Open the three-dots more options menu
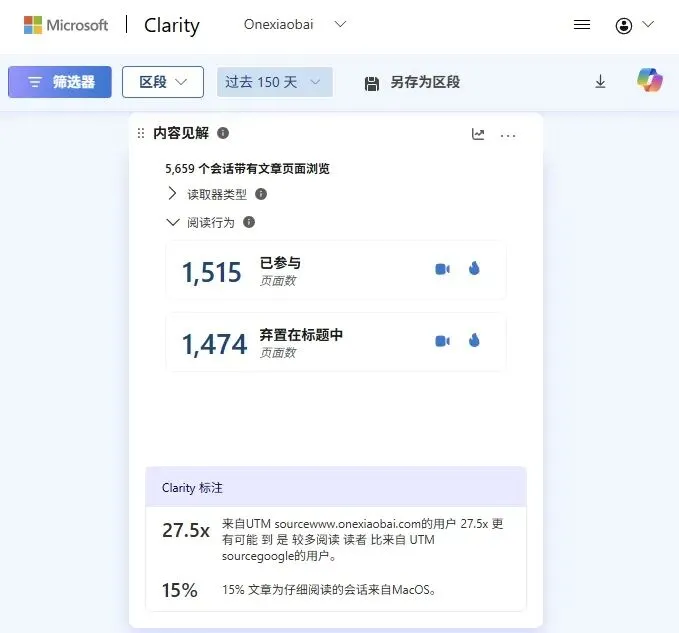Screen dimensions: 679x633 pos(508,136)
